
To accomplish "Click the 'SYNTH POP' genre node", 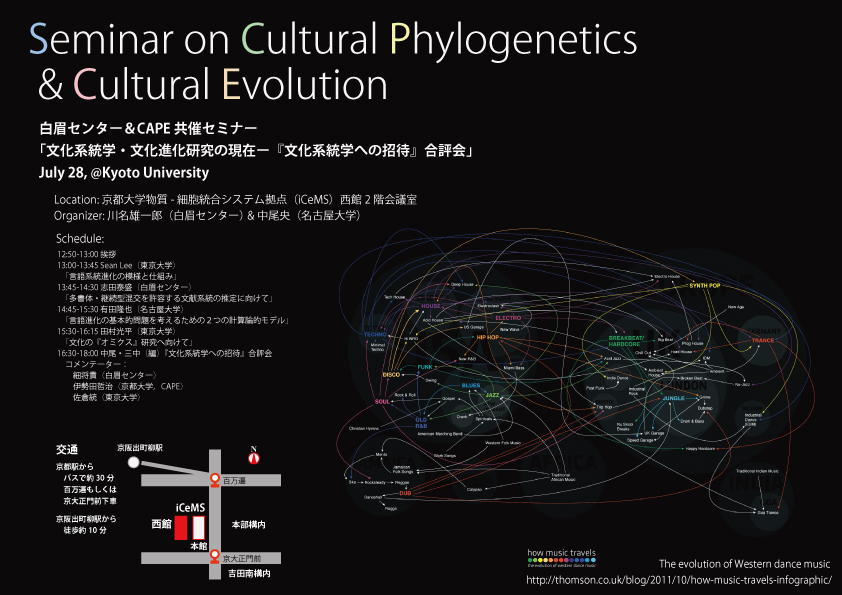I will 705,286.
